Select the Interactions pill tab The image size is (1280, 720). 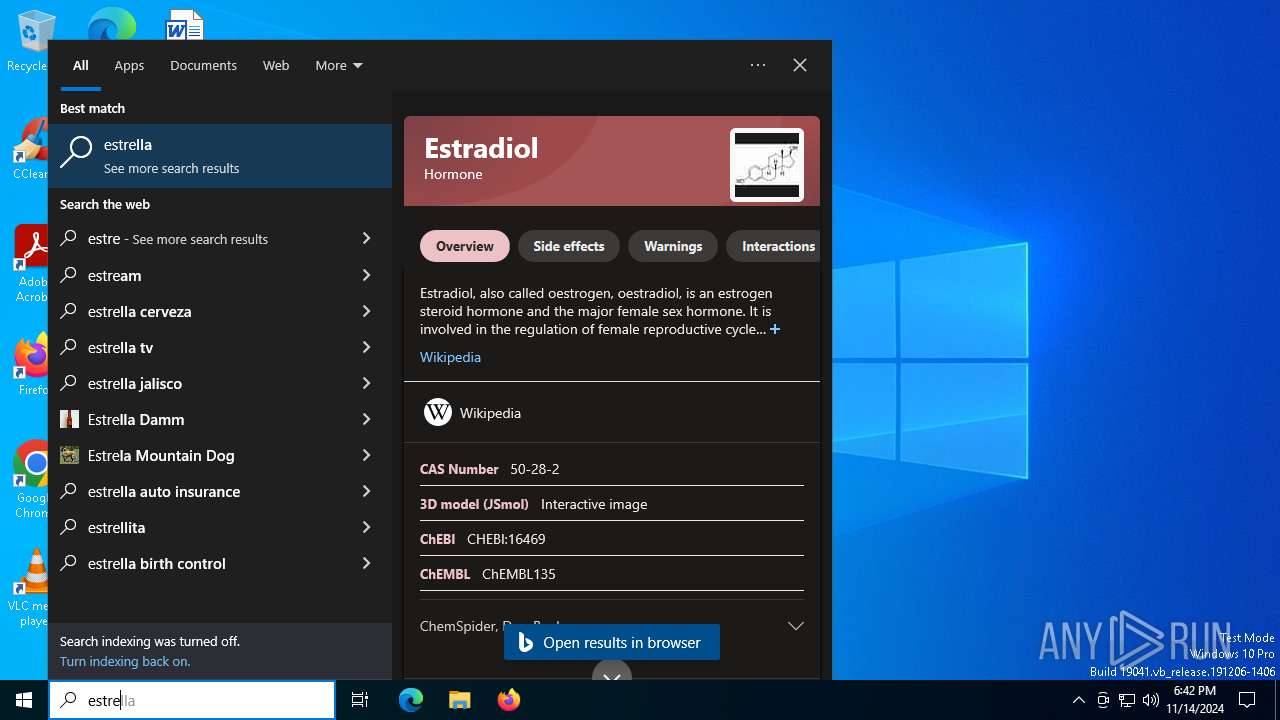(773, 246)
